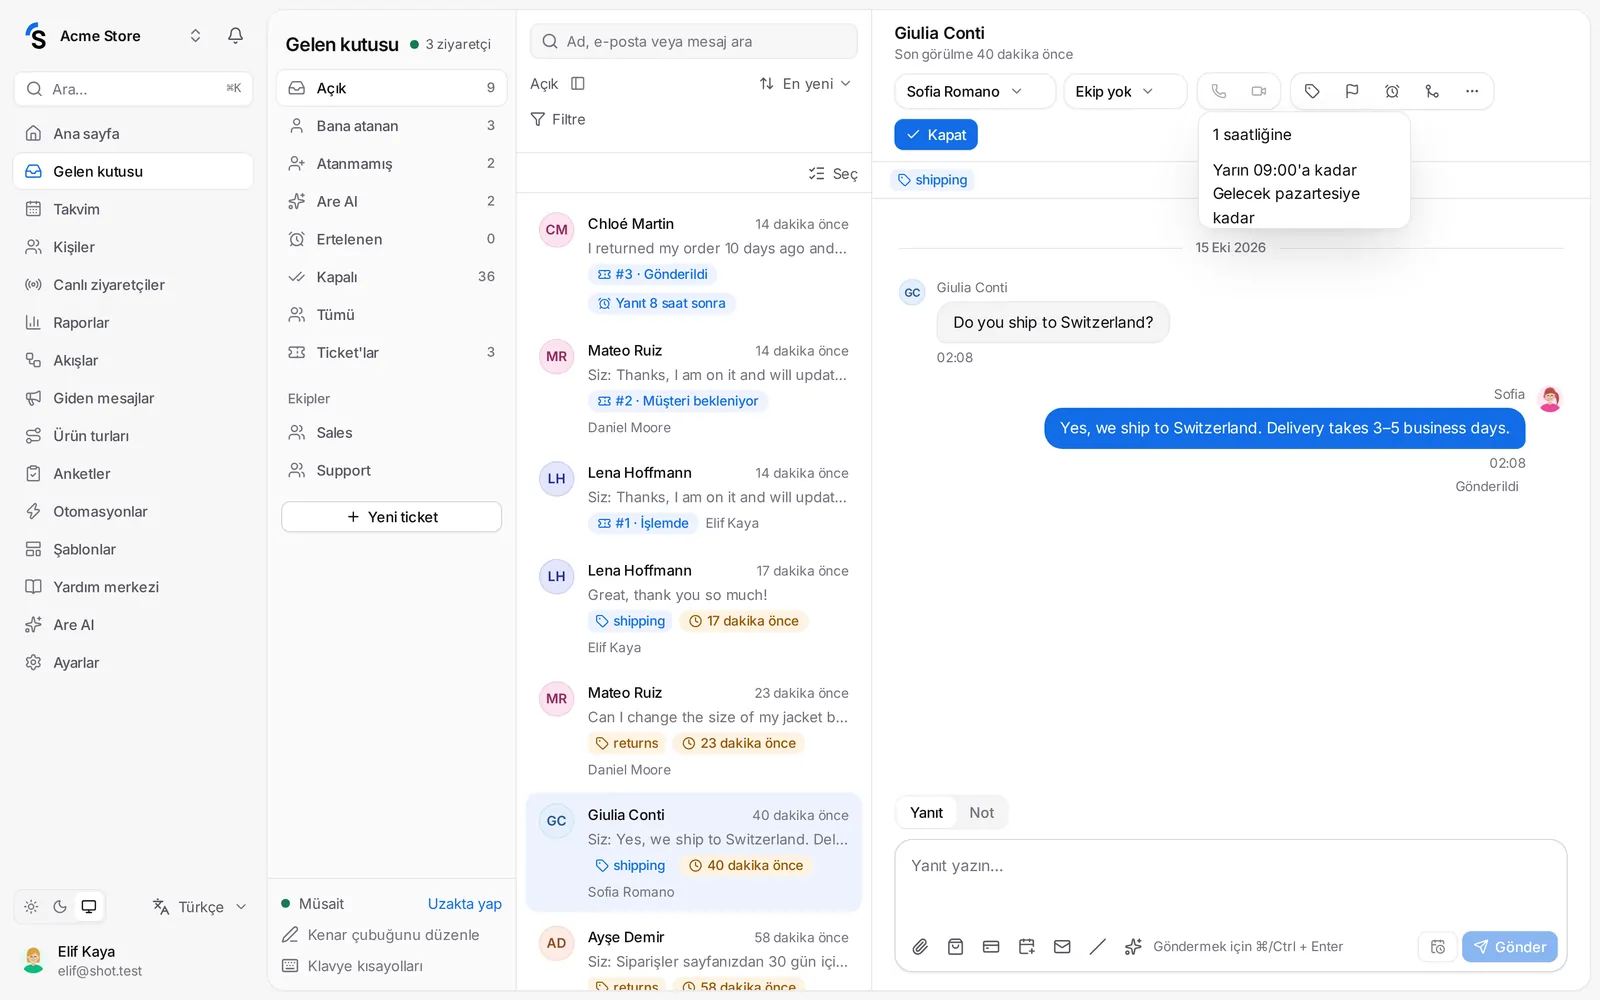Toggle Seç selection mode
This screenshot has height=1000, width=1600.
pyautogui.click(x=833, y=174)
